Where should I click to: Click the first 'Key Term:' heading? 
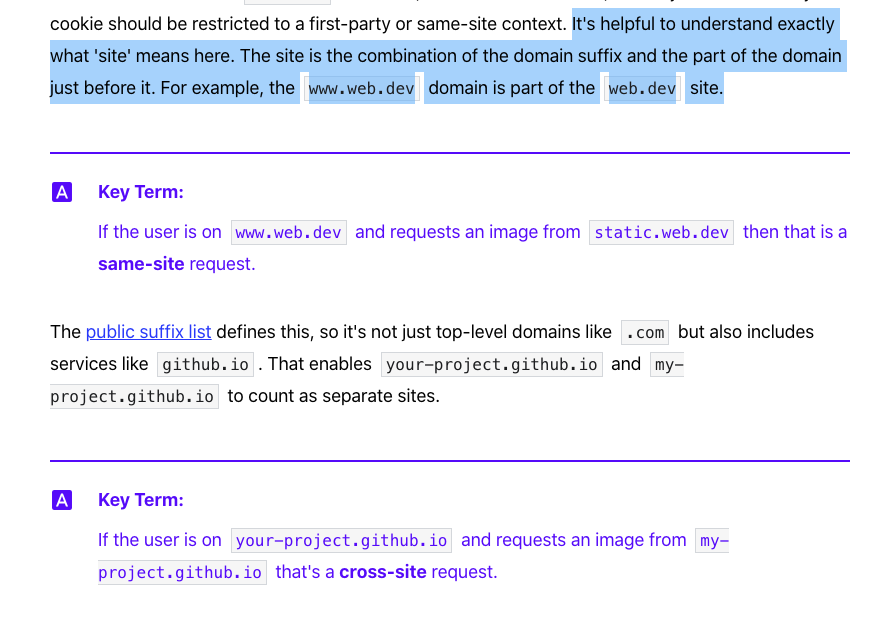click(141, 192)
